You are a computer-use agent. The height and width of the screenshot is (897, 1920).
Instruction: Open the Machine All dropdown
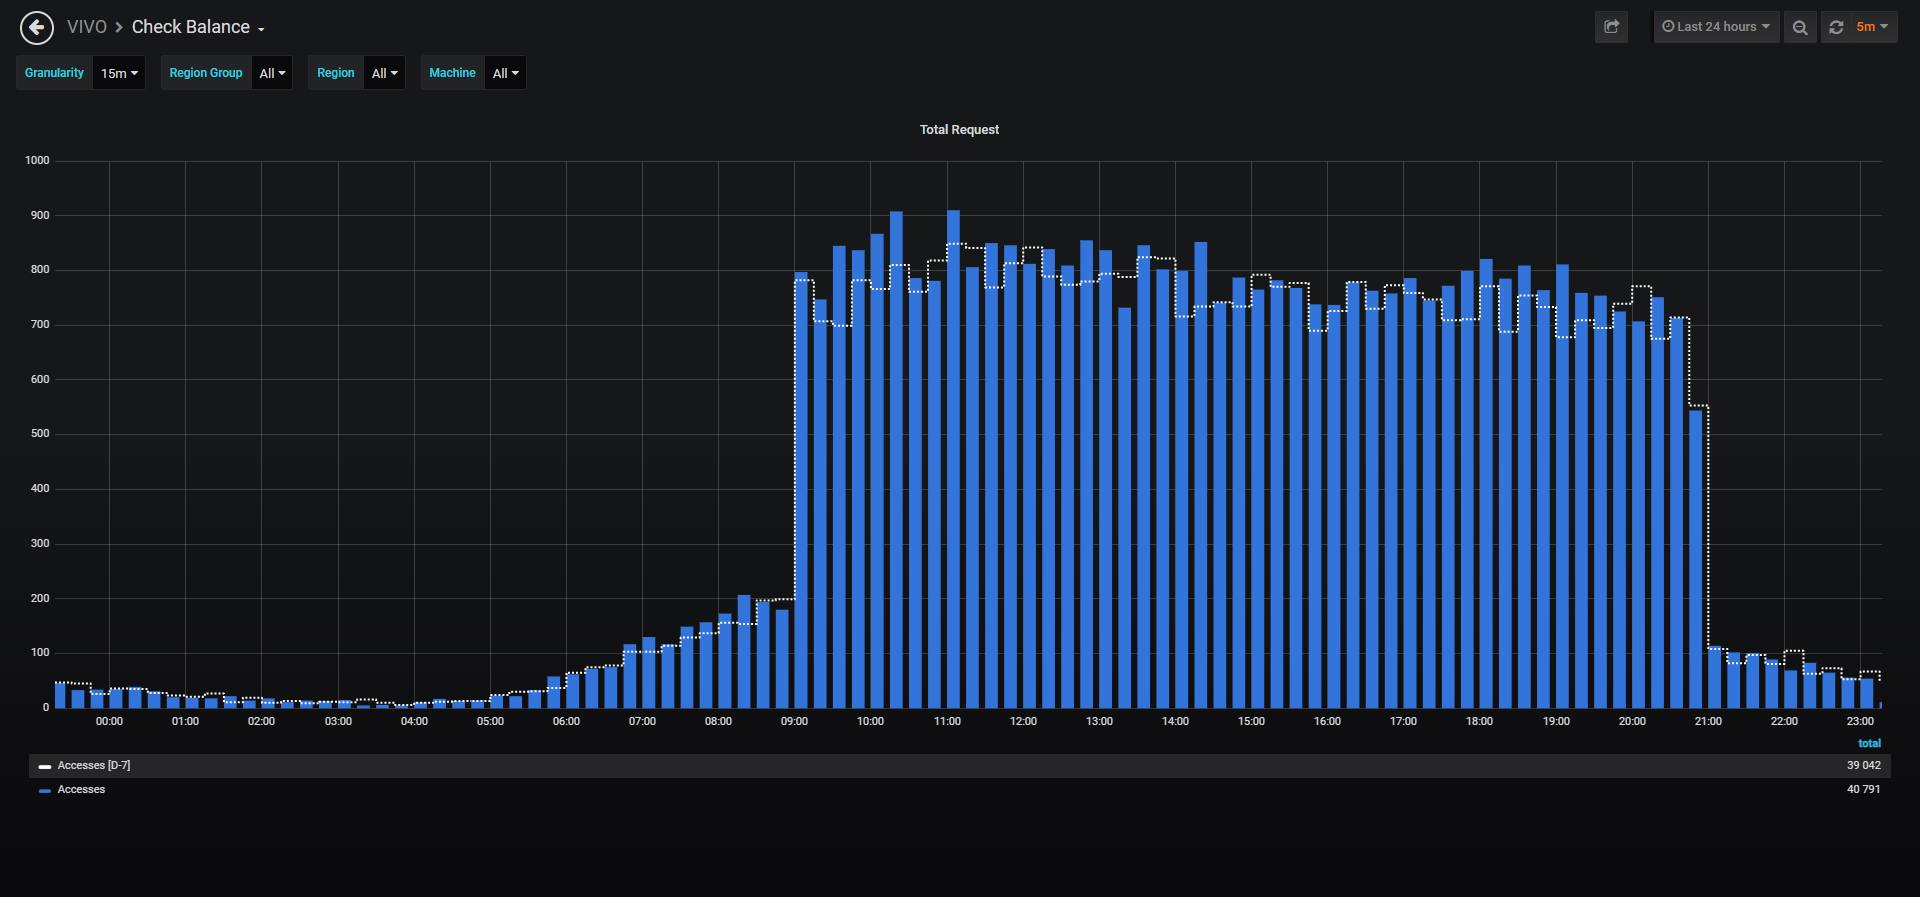(505, 73)
